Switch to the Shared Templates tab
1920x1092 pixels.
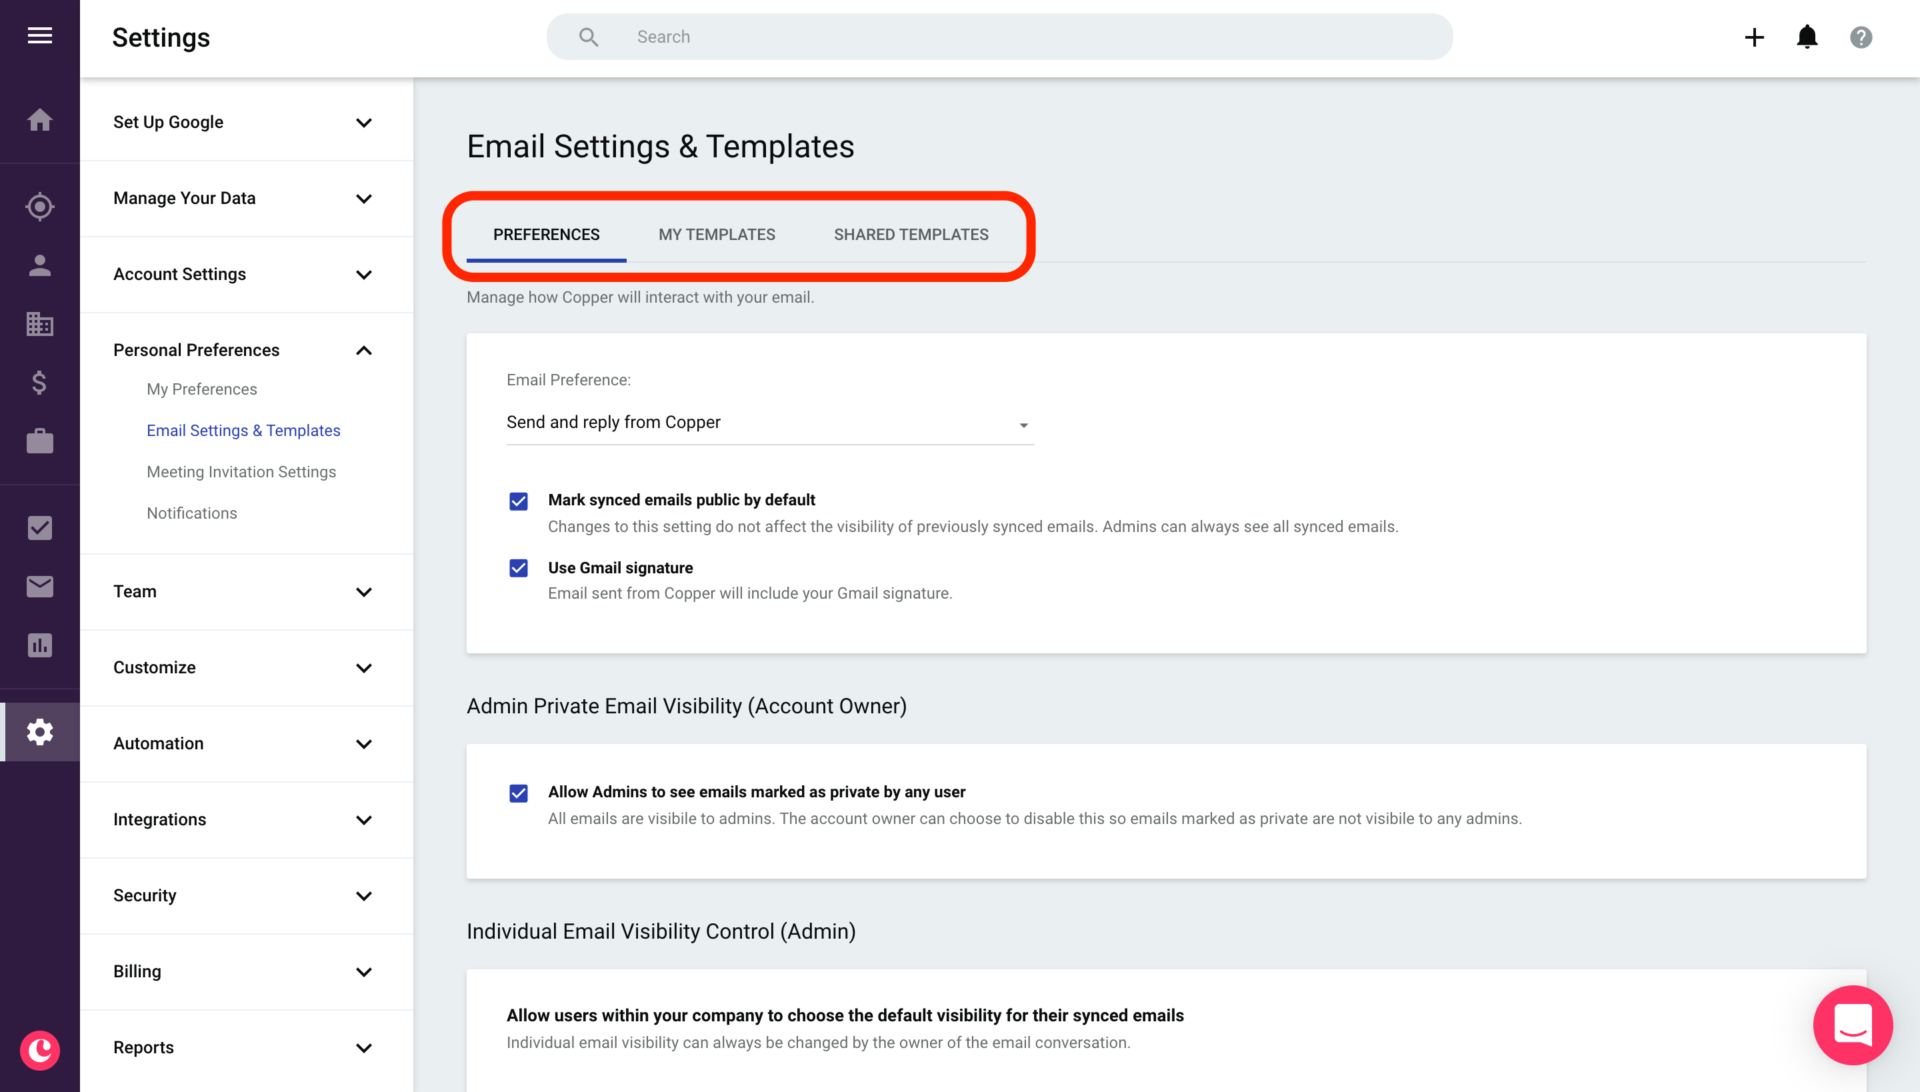coord(910,234)
